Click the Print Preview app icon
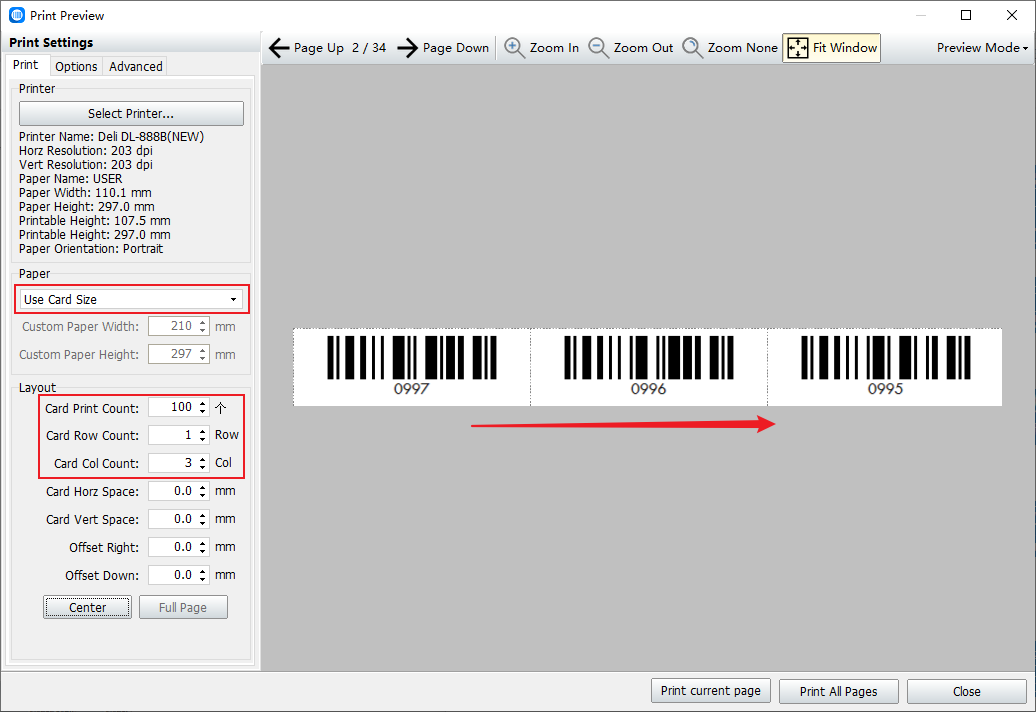The height and width of the screenshot is (712, 1036). pos(17,15)
